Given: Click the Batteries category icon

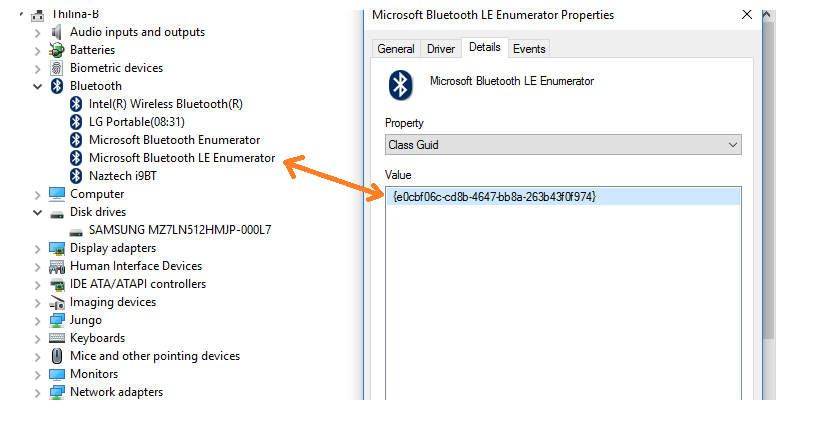Looking at the screenshot, I should point(57,50).
